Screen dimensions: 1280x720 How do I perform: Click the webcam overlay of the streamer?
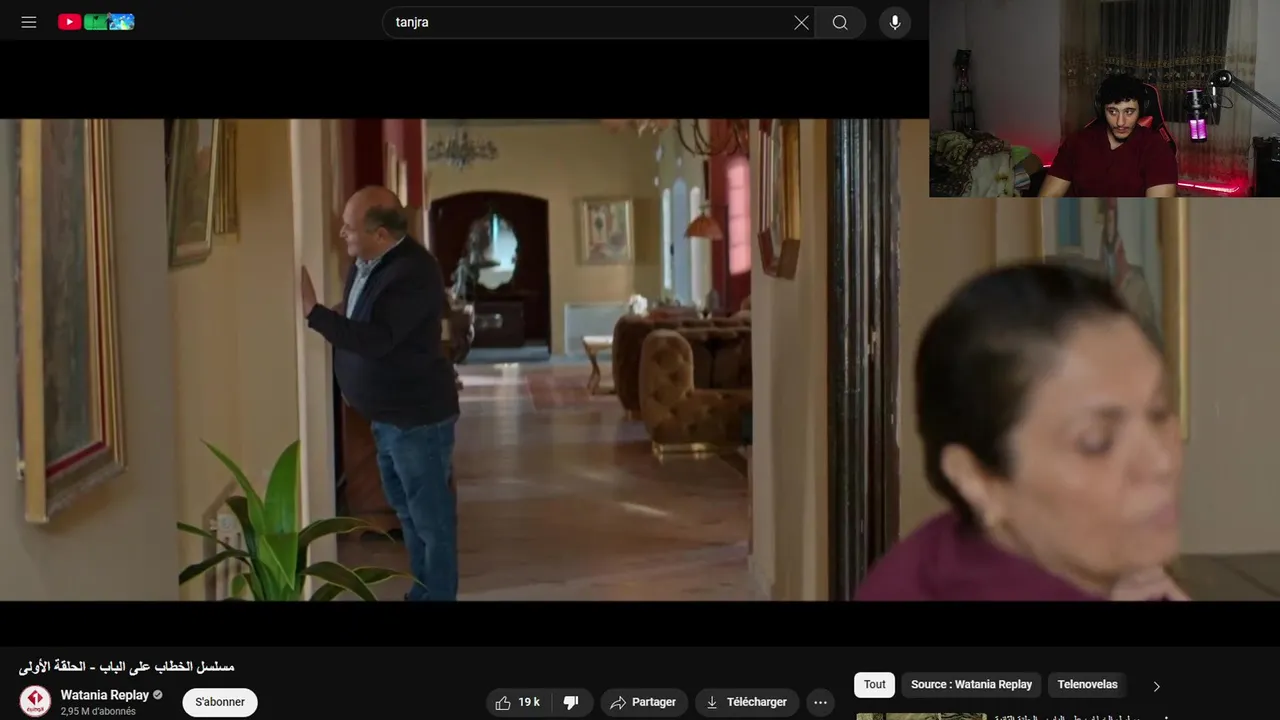pyautogui.click(x=1104, y=98)
